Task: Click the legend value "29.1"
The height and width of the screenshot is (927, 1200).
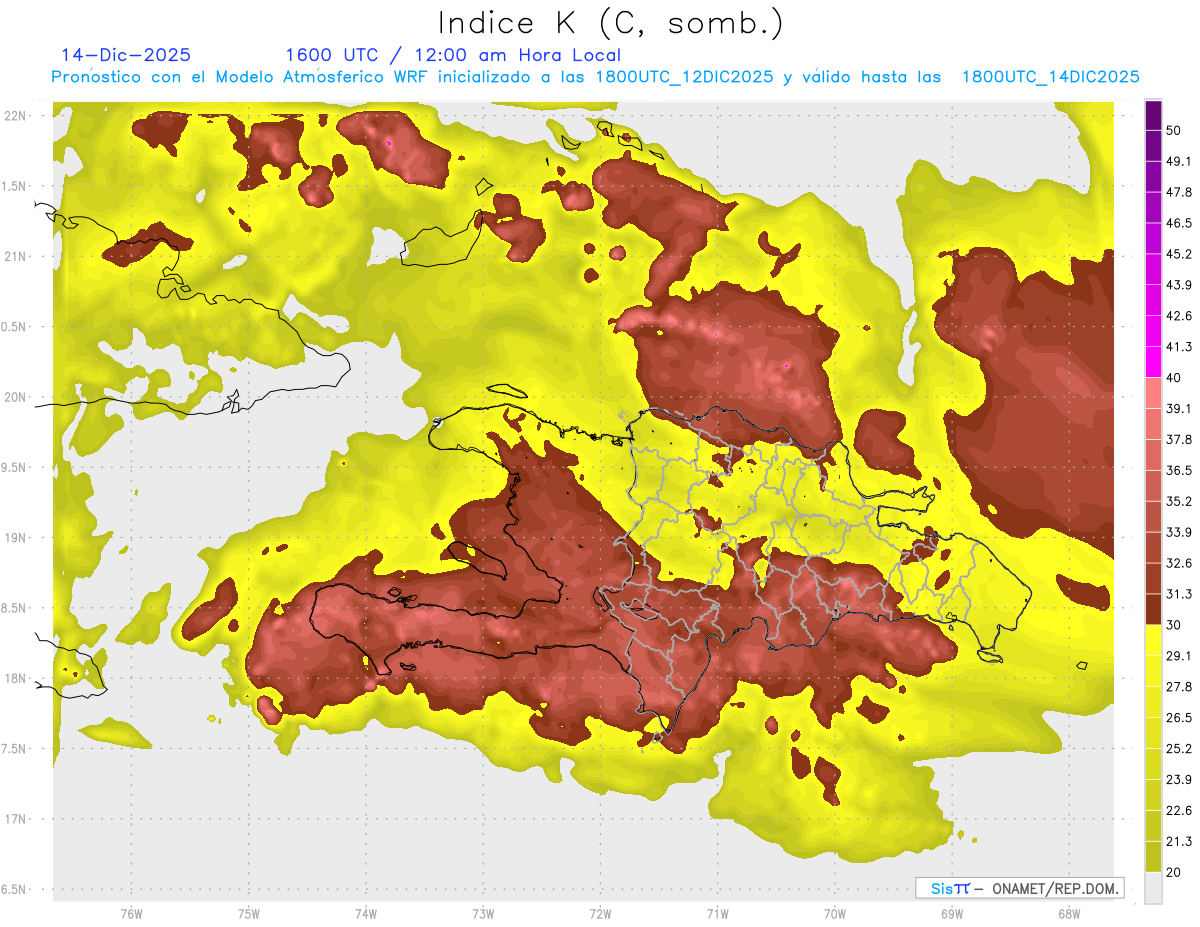Action: tap(1178, 656)
